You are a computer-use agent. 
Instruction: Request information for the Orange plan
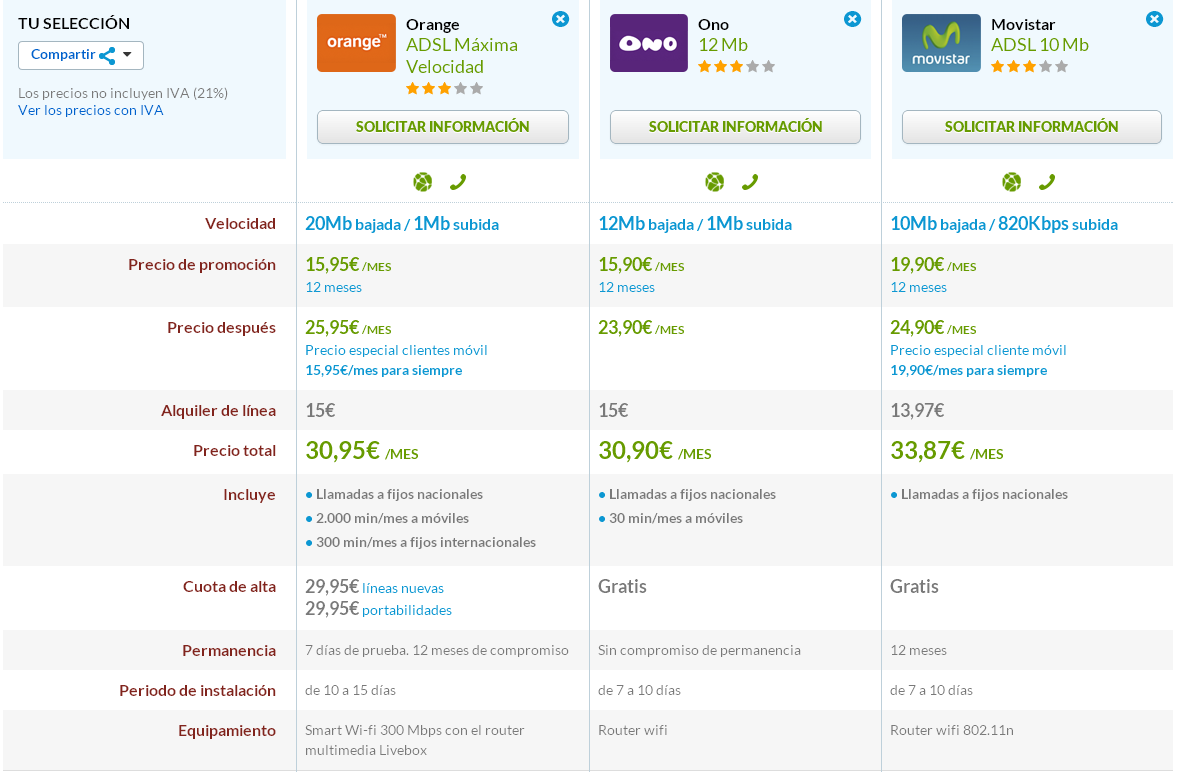[443, 127]
